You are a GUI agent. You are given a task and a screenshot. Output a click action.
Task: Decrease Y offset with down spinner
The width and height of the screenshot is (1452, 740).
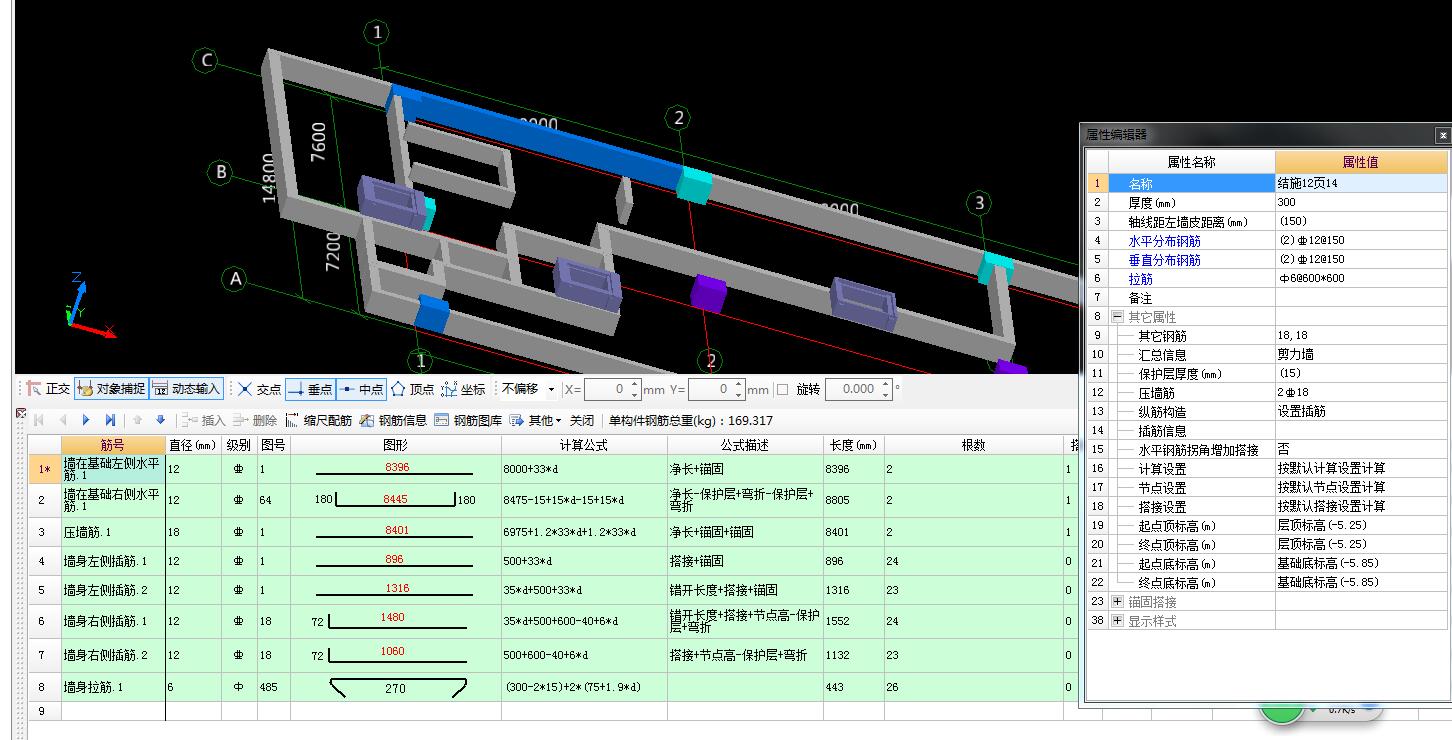pyautogui.click(x=739, y=394)
